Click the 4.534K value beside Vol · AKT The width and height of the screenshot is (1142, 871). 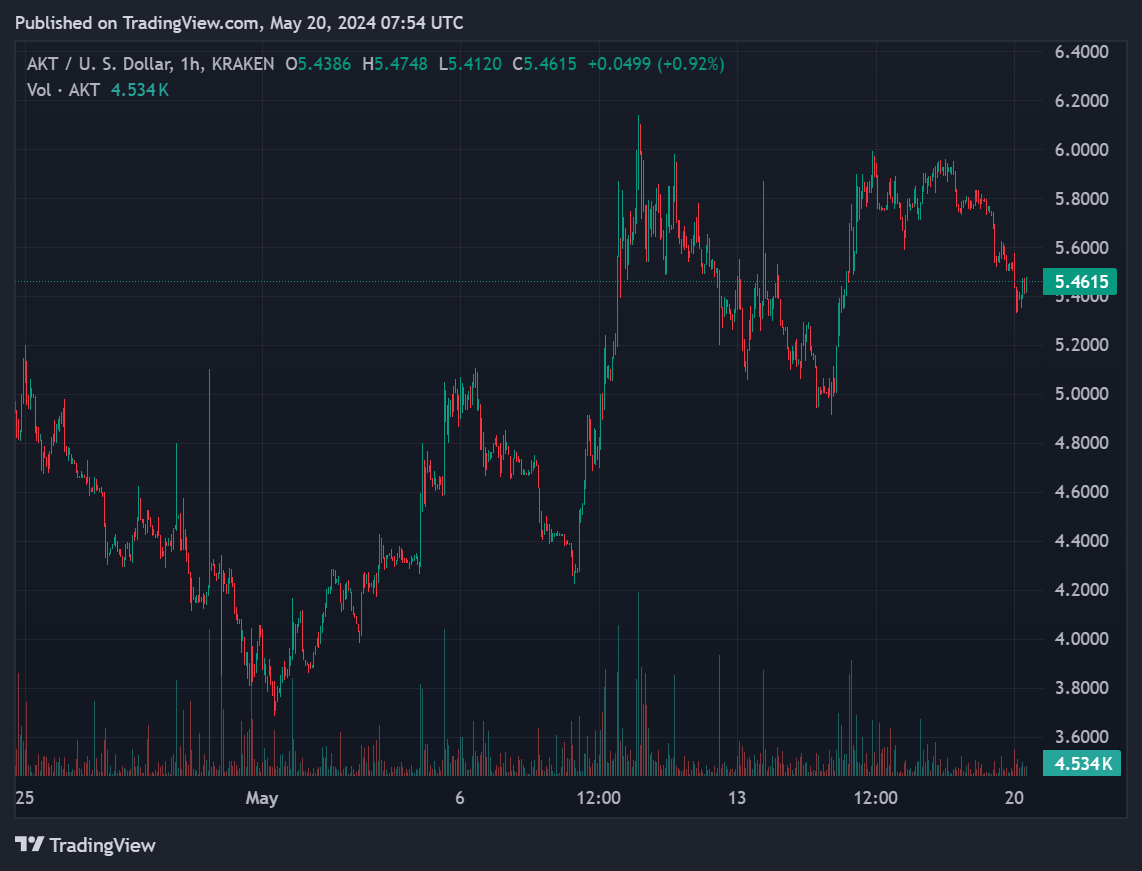[x=138, y=90]
